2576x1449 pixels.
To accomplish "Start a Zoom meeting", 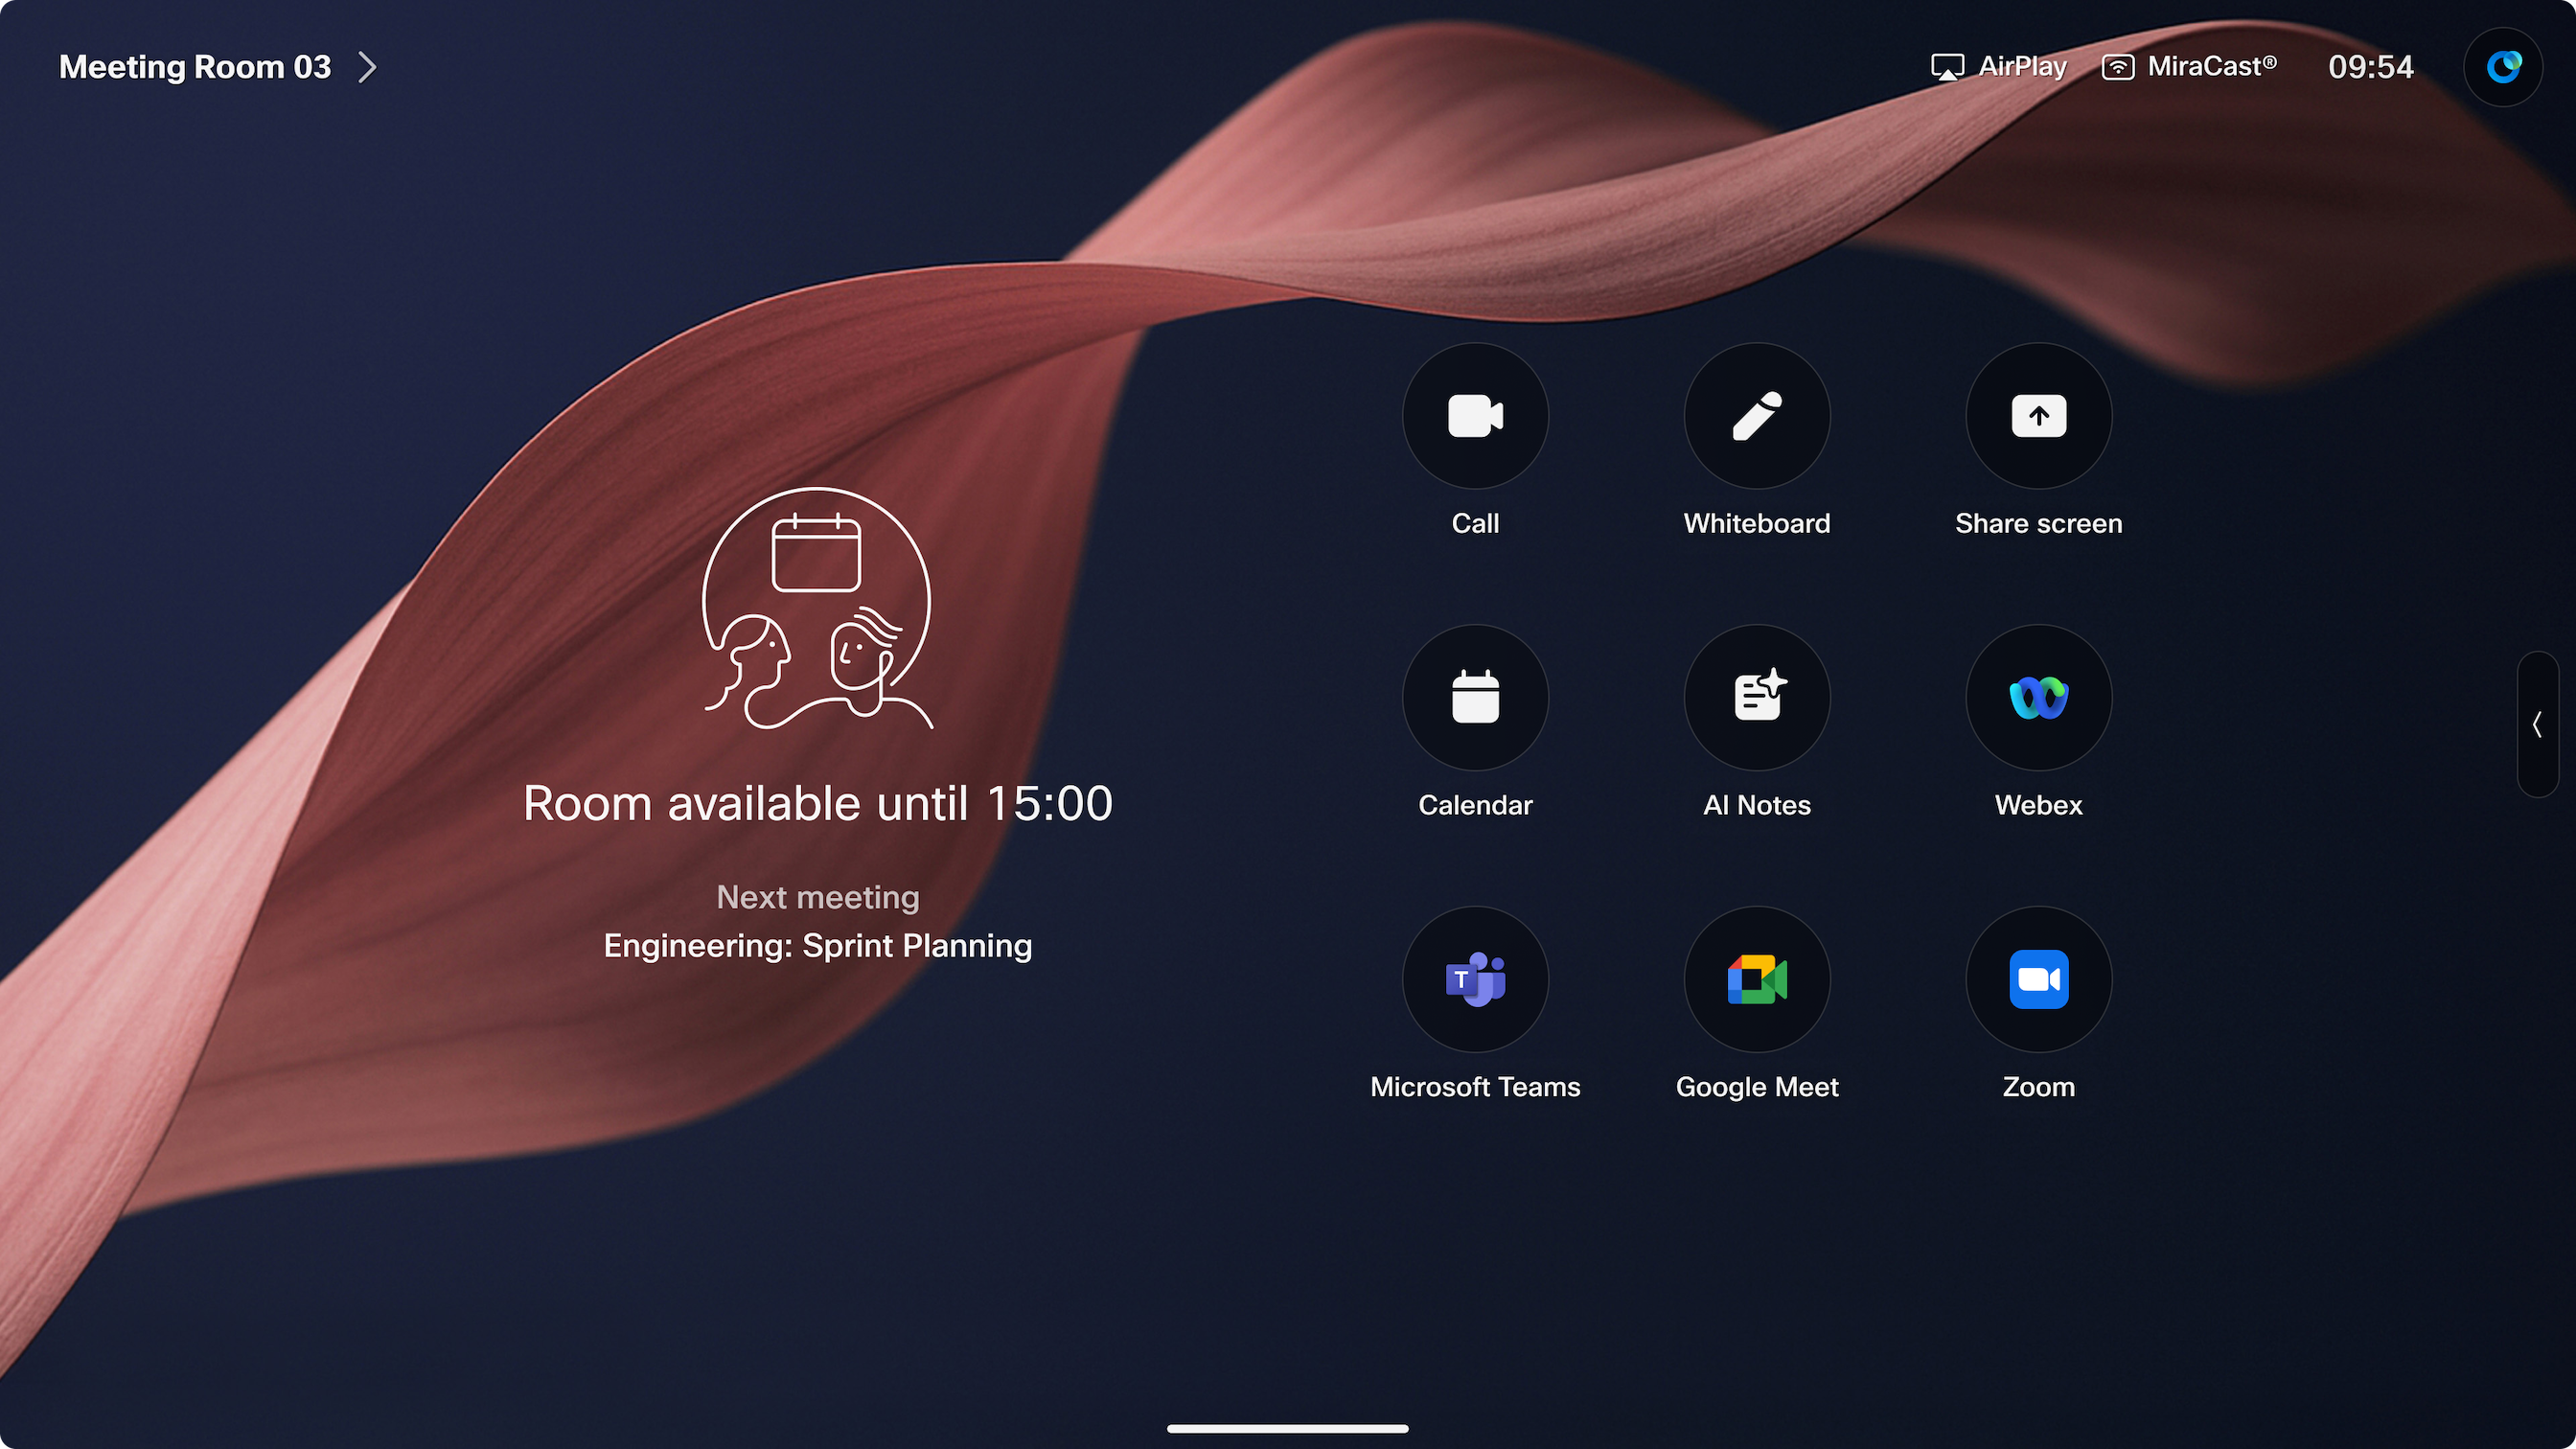I will pos(2038,979).
